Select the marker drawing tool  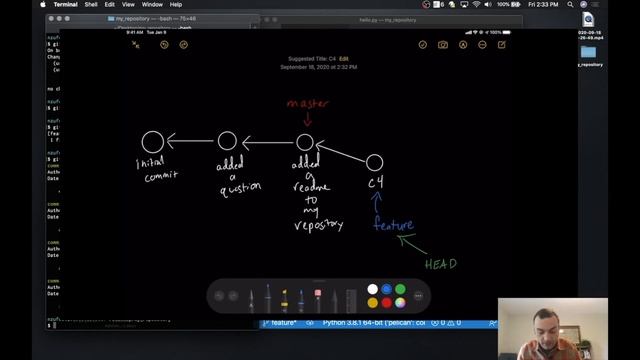tap(268, 298)
